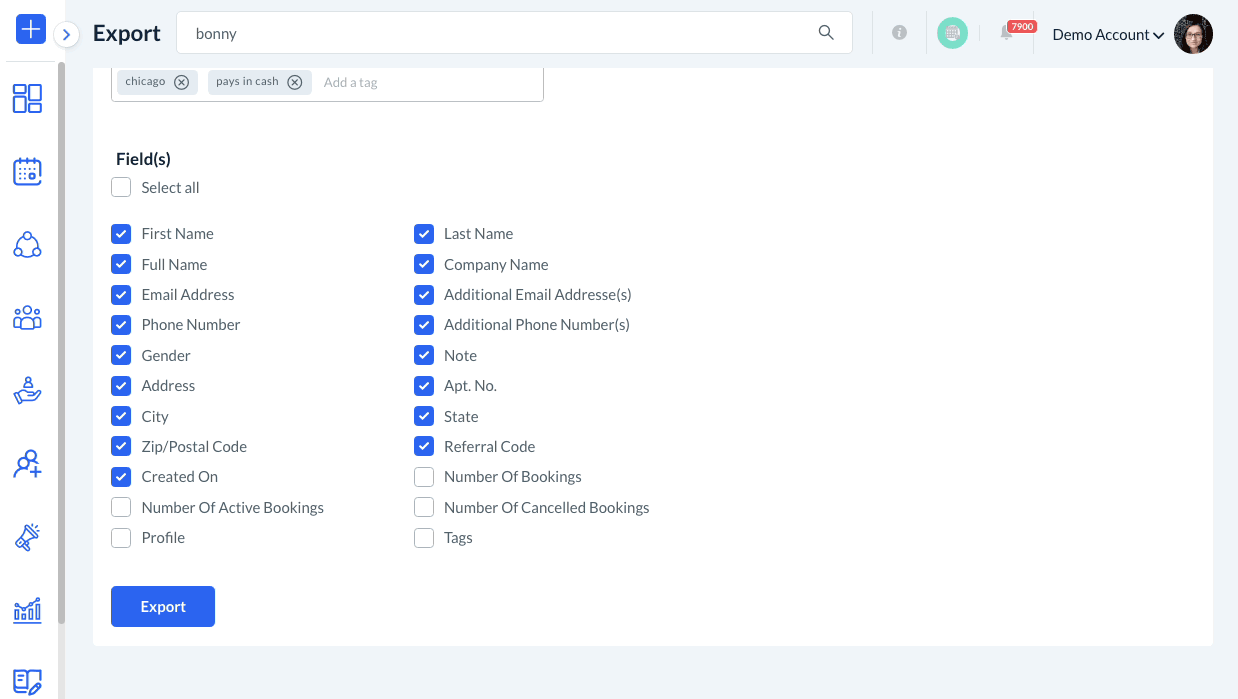Viewport: 1238px width, 699px height.
Task: Remove the chicago tag
Action: [x=181, y=83]
